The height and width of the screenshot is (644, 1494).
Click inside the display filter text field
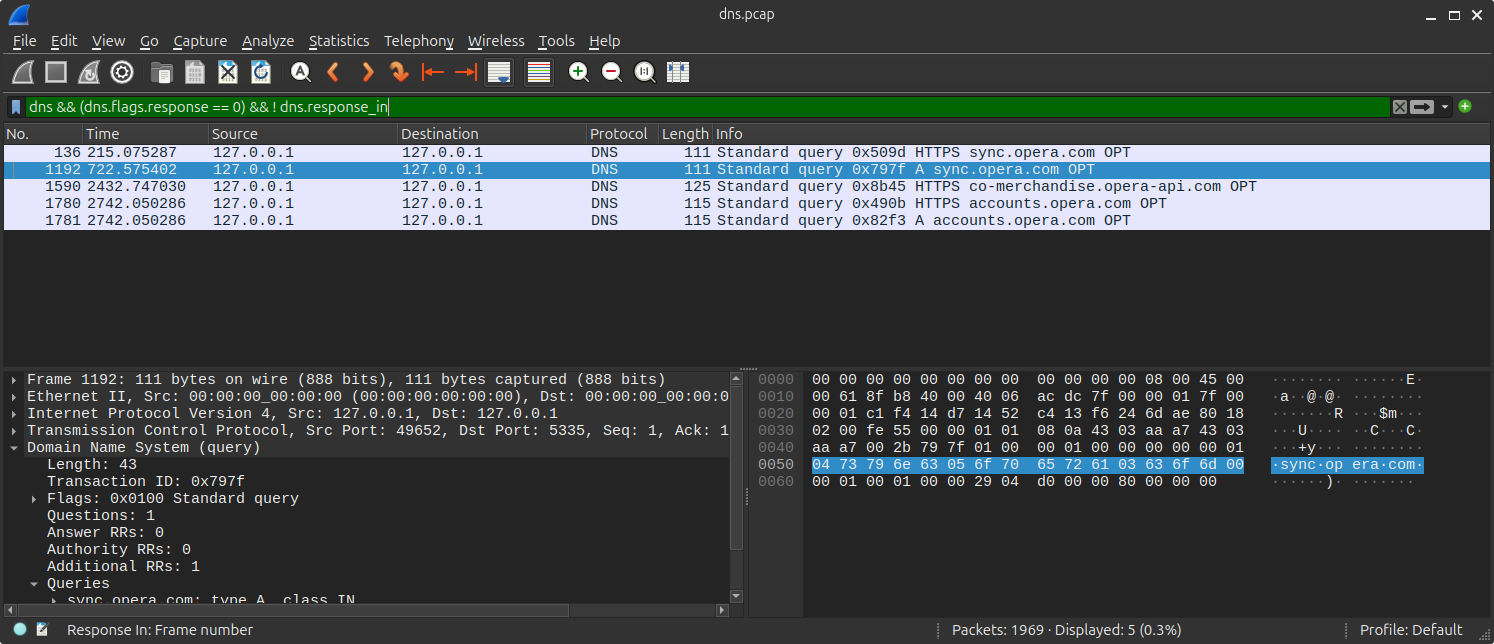(x=707, y=107)
